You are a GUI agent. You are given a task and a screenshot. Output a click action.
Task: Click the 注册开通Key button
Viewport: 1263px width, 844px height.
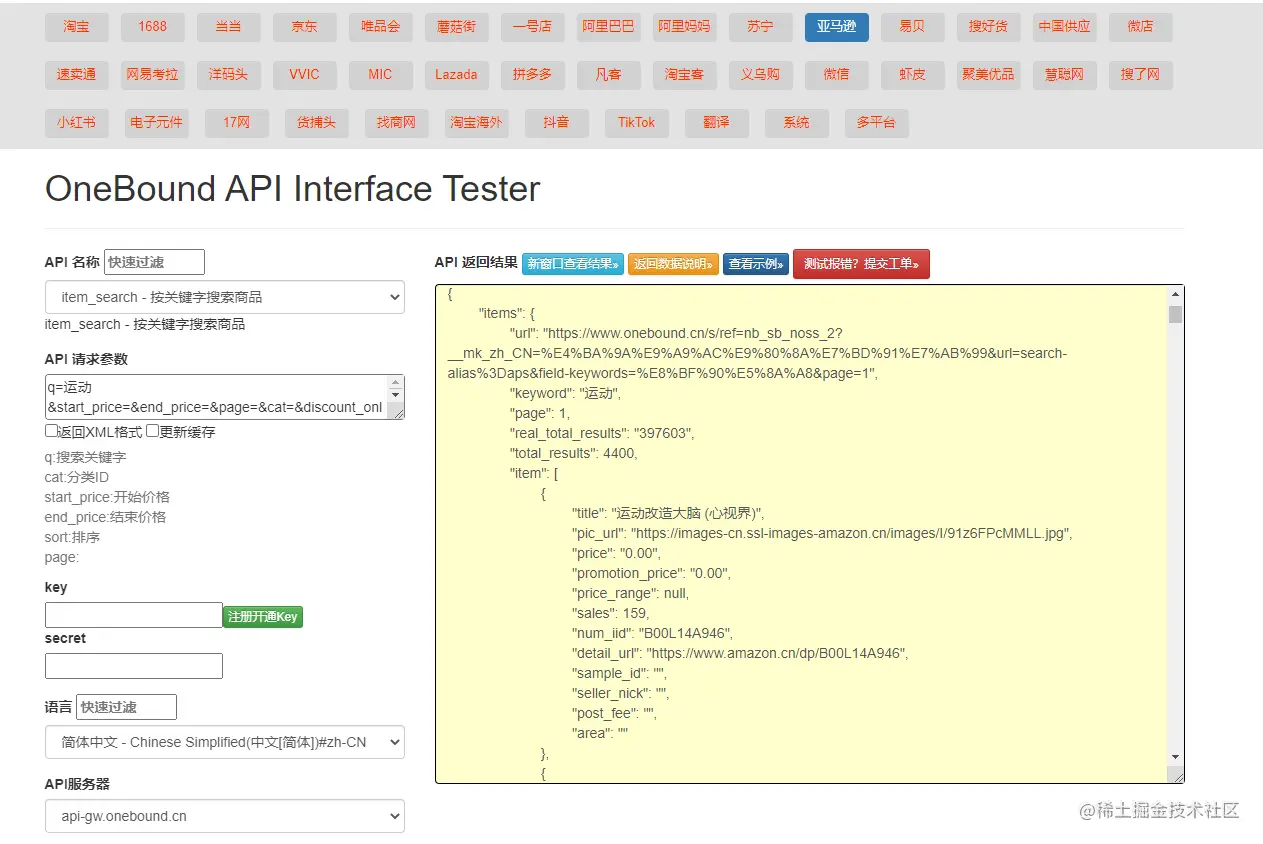(x=263, y=617)
